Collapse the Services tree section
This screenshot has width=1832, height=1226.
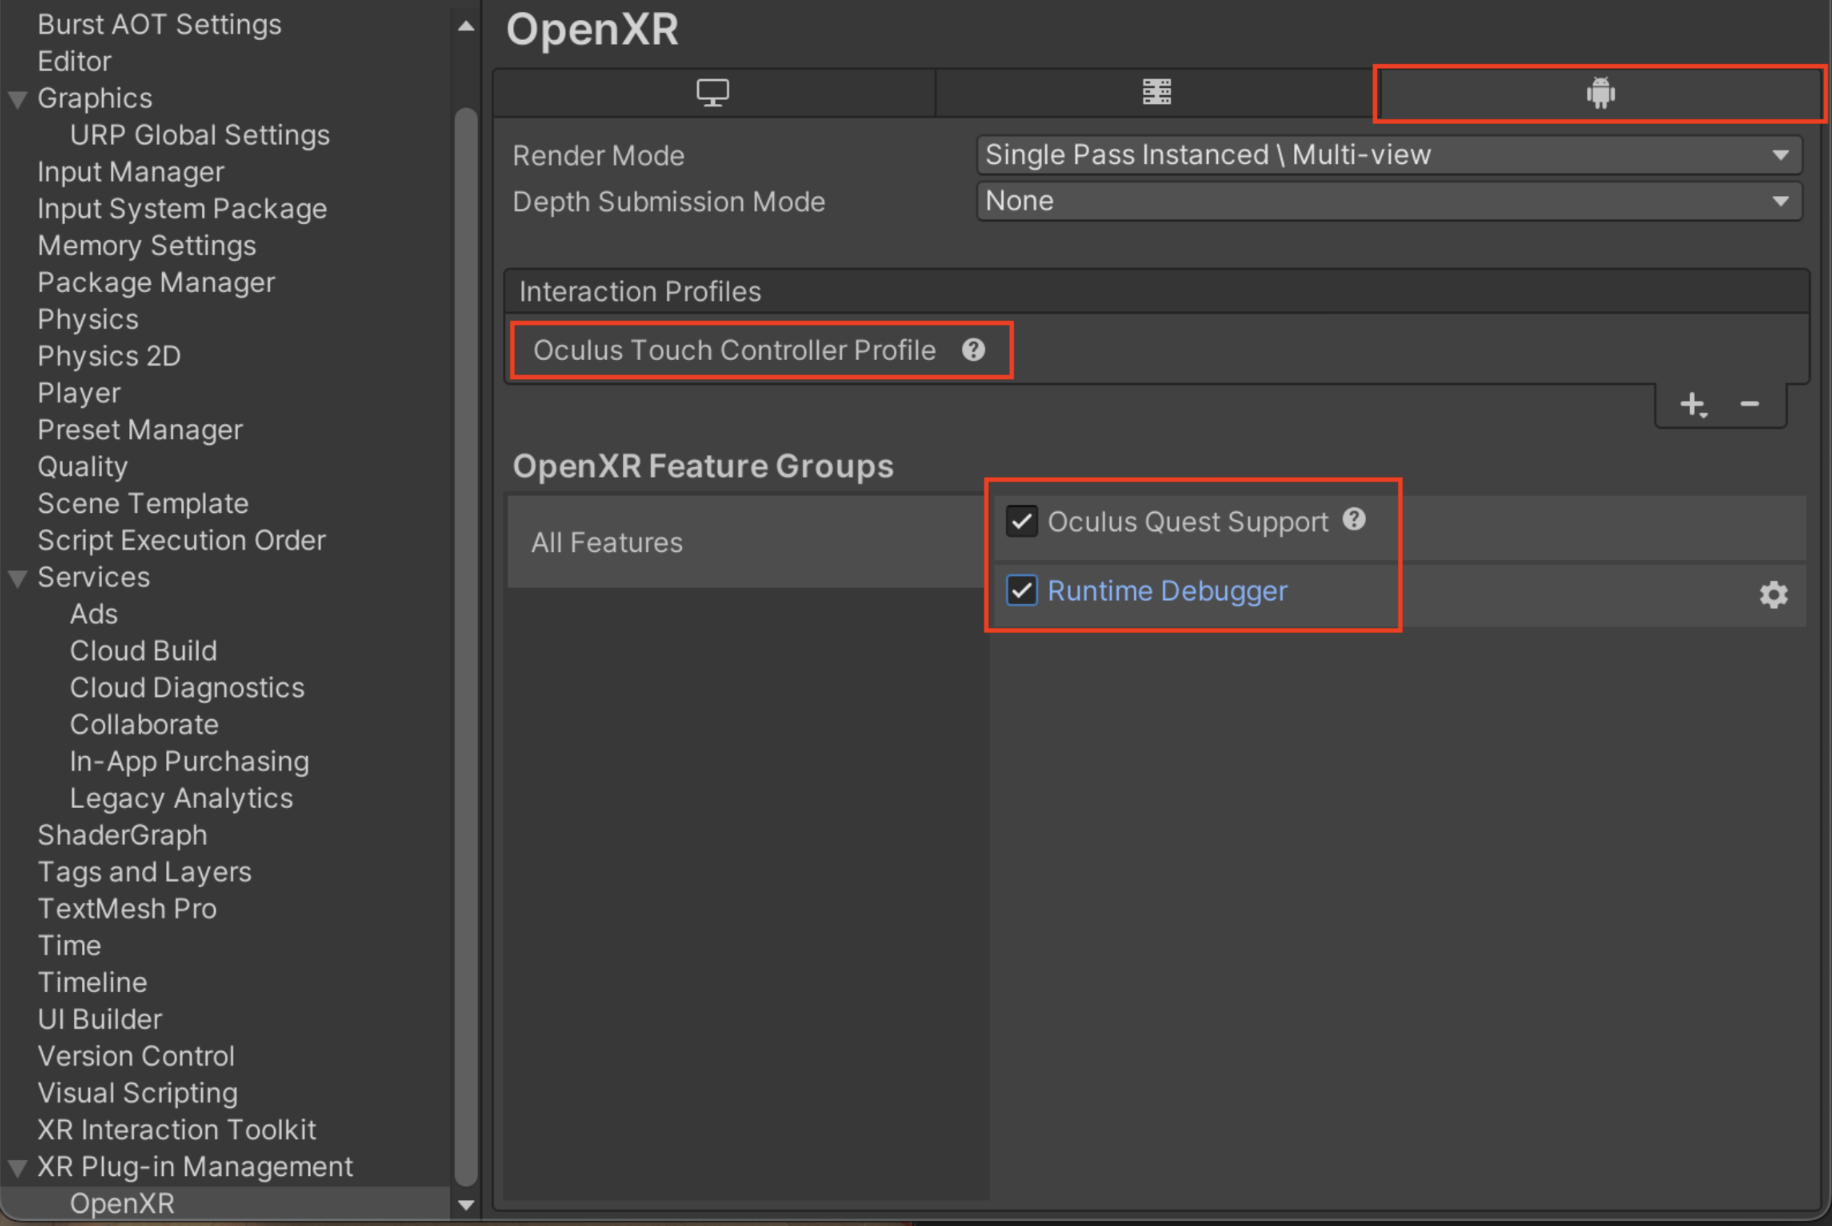(x=18, y=578)
